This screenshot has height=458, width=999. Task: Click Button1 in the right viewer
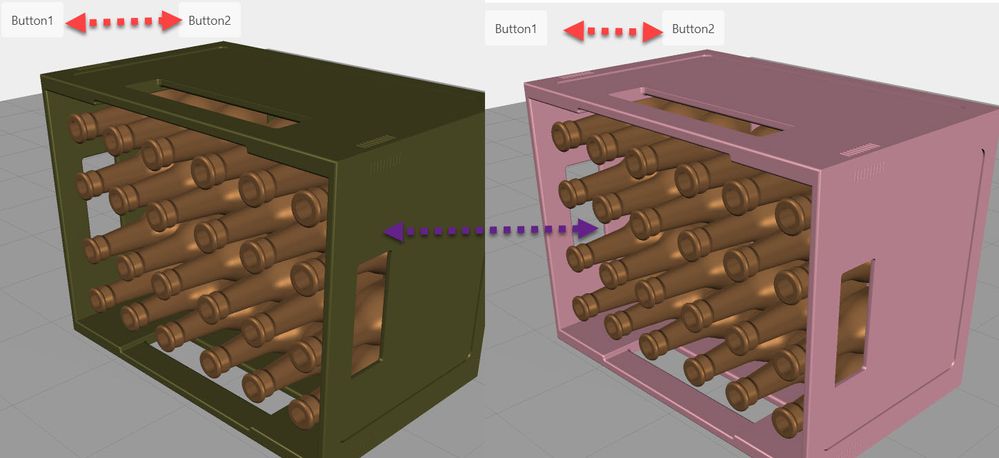[x=516, y=29]
